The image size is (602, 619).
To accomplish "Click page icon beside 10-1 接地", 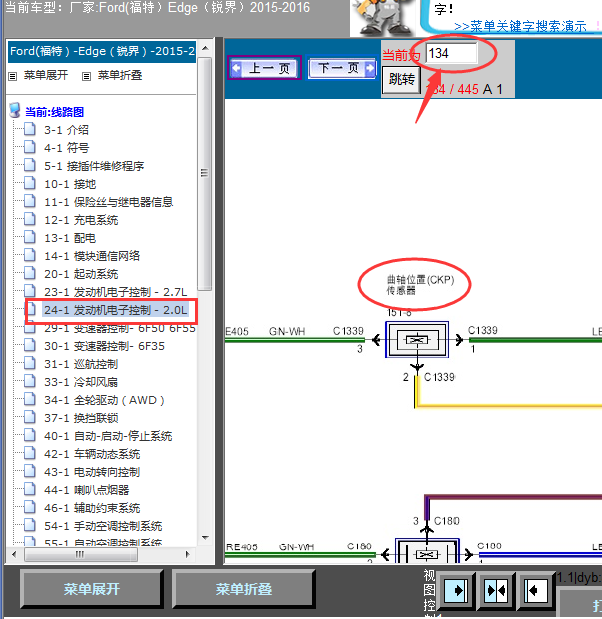I will coord(30,183).
